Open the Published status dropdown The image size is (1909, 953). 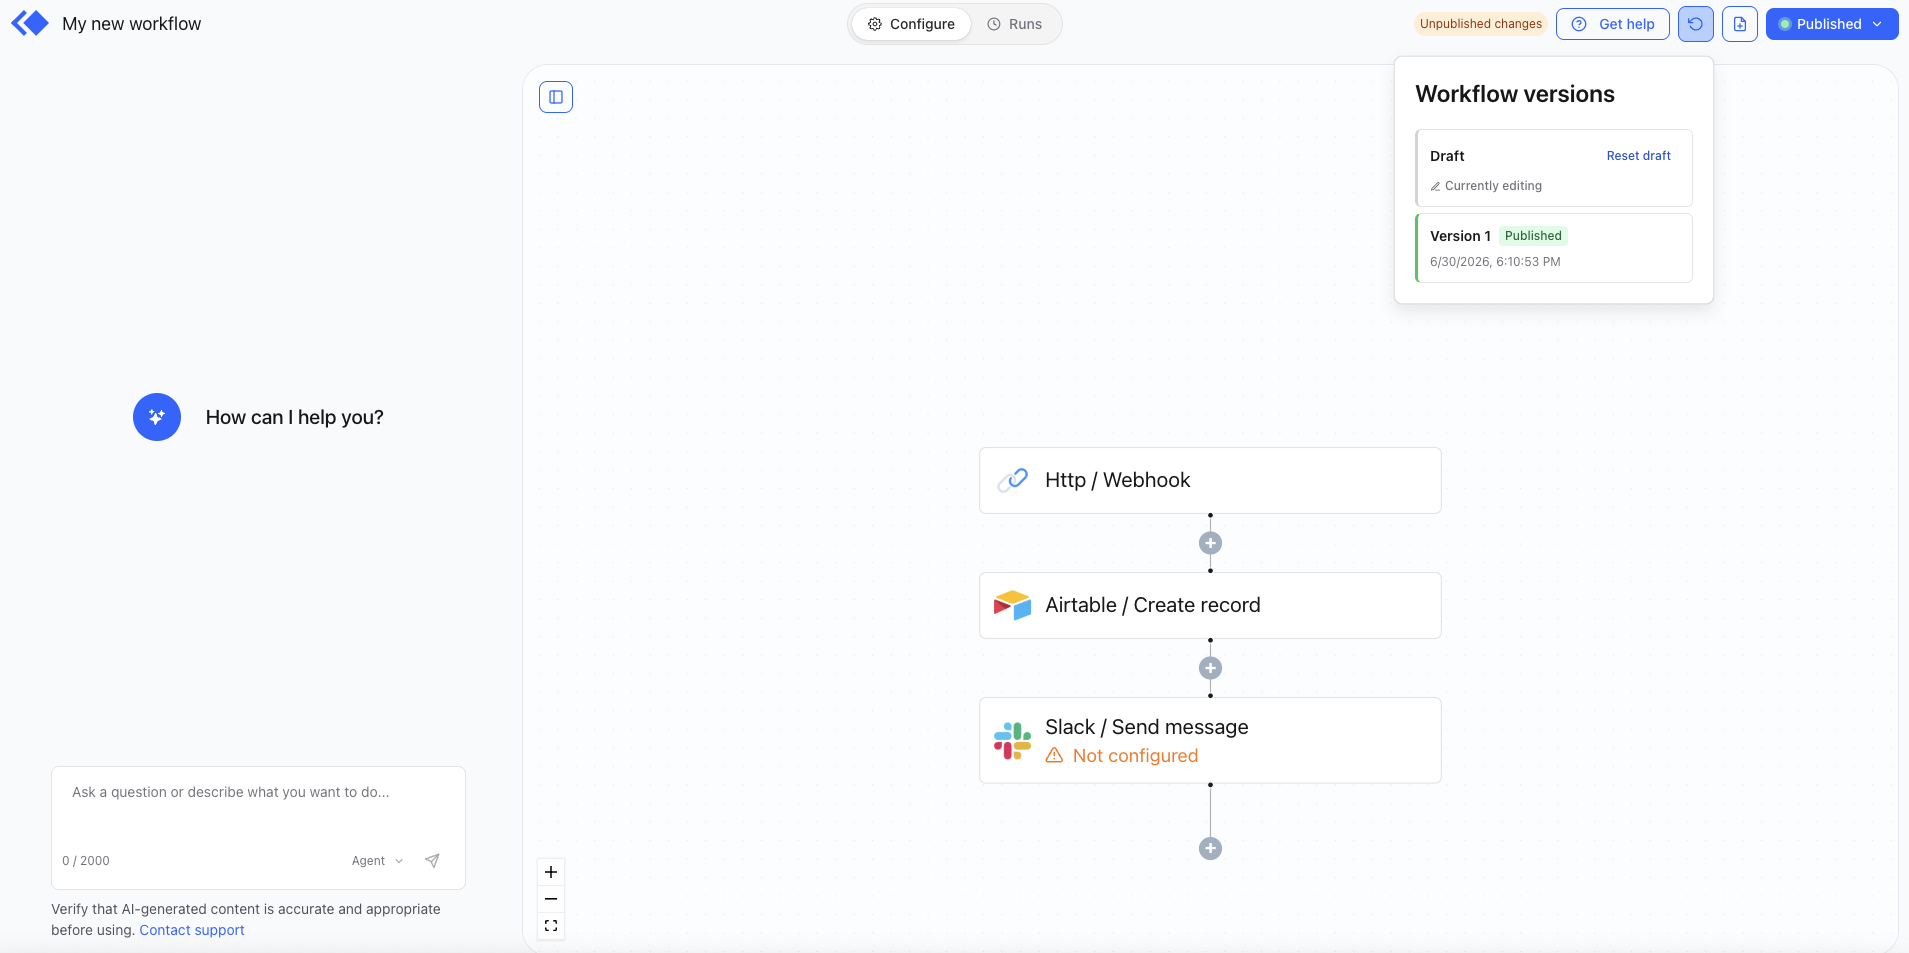pyautogui.click(x=1832, y=24)
